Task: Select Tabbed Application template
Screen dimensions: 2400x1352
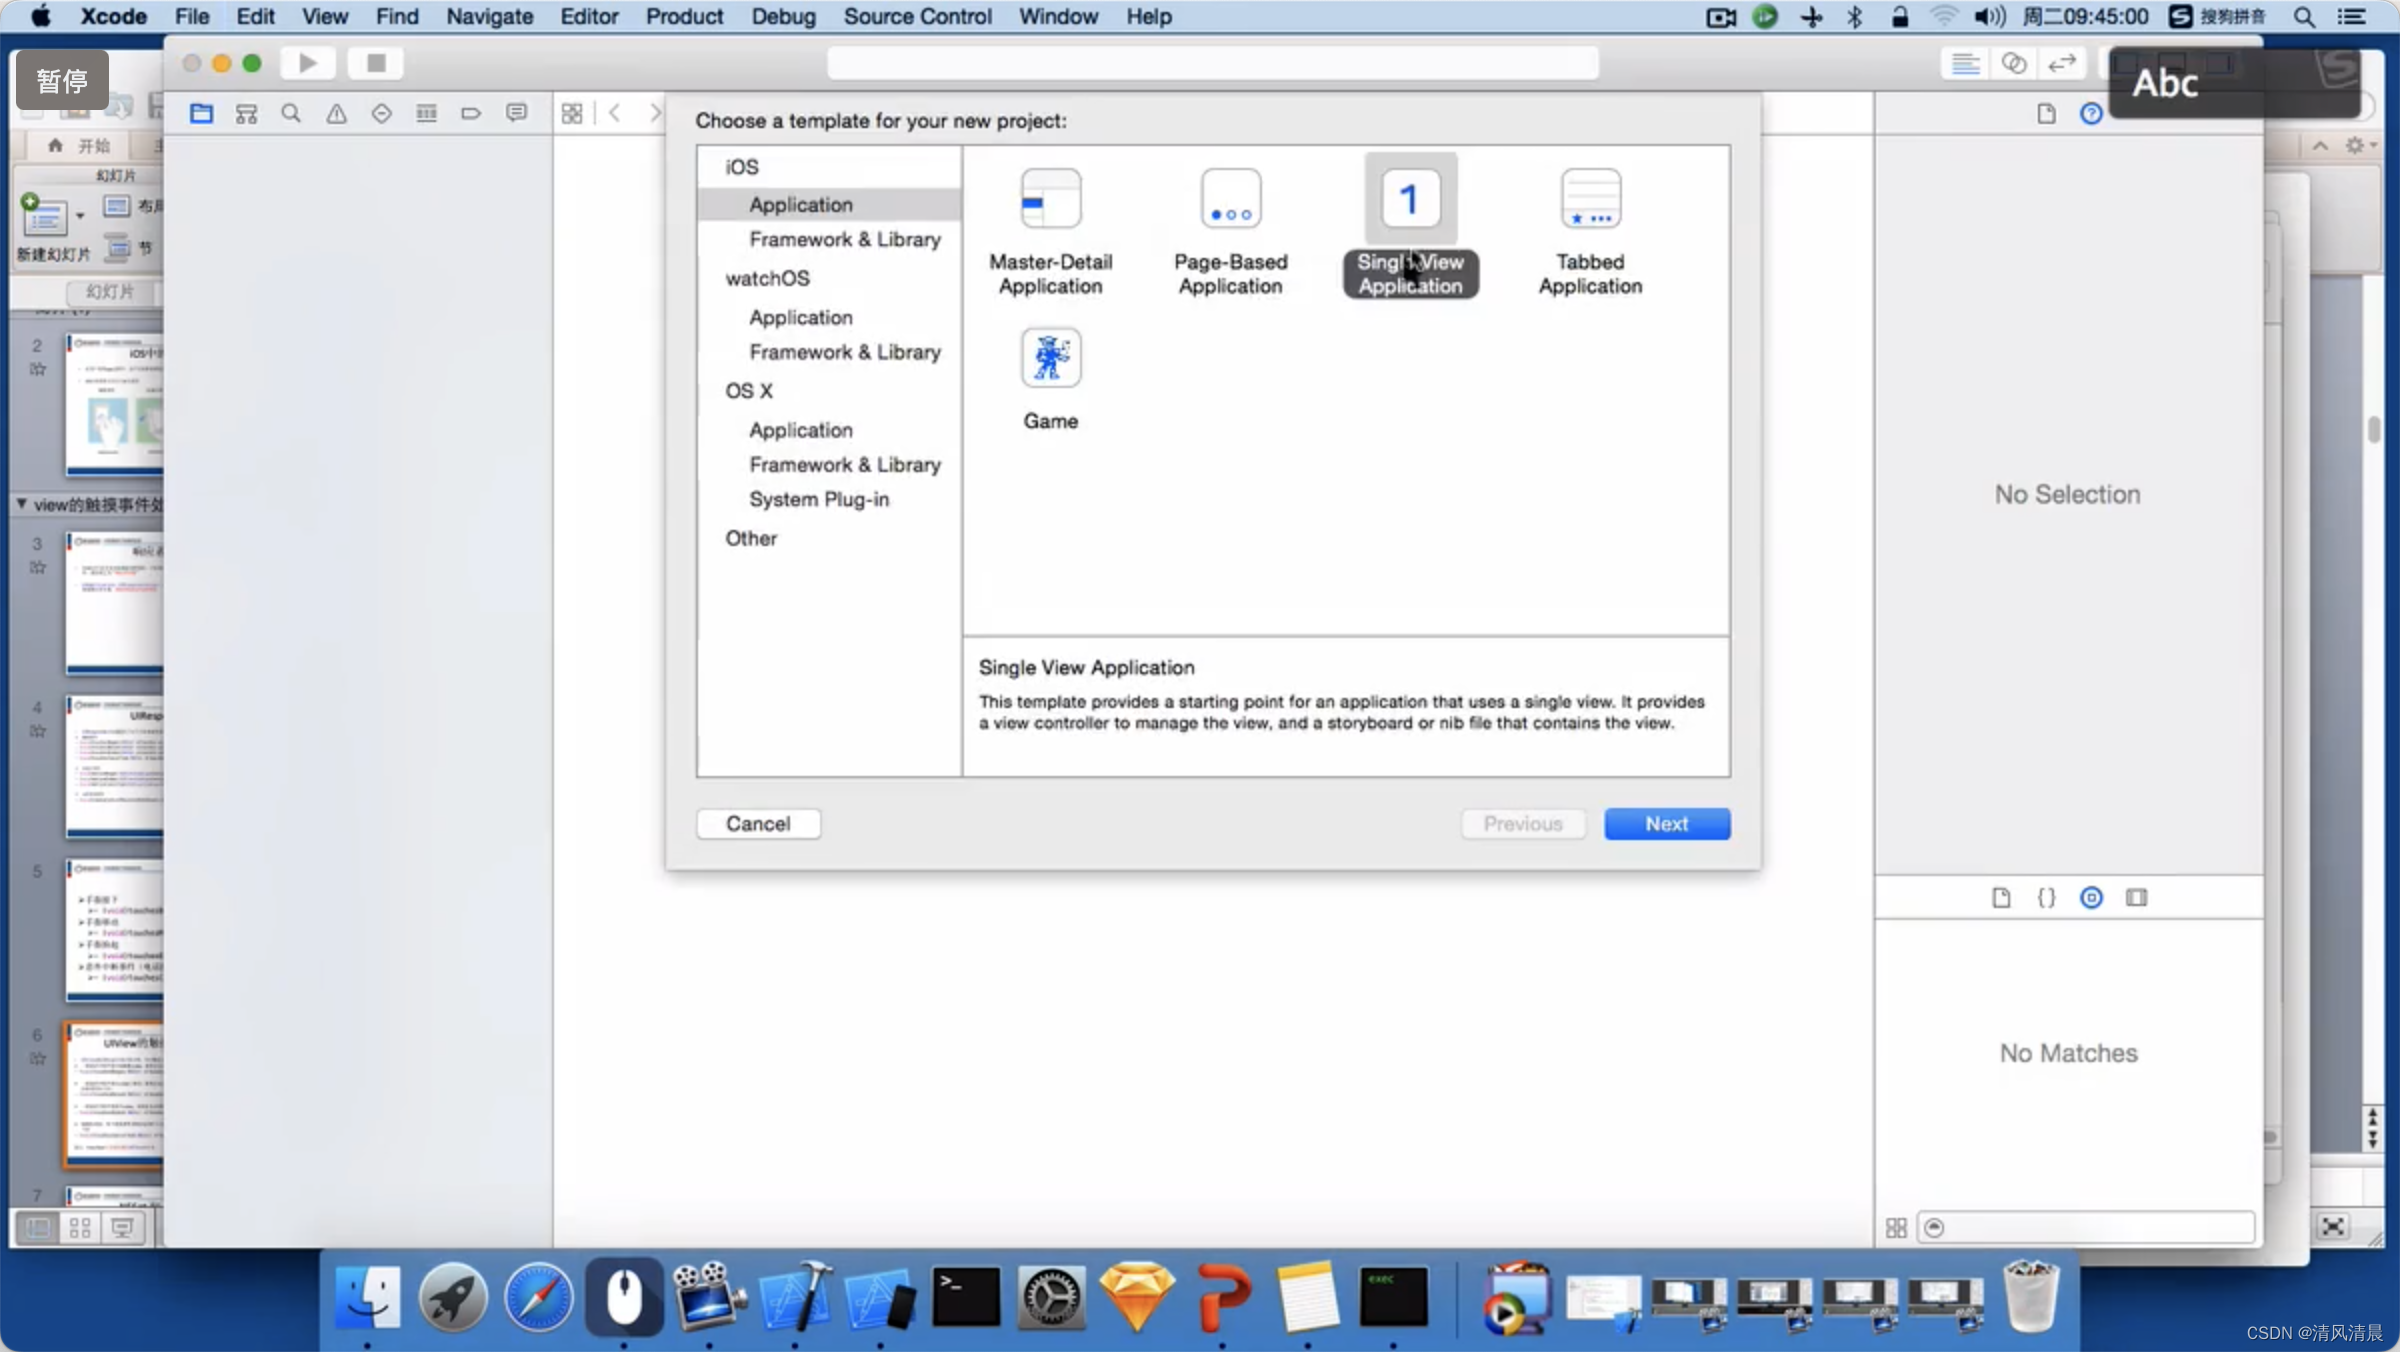Action: point(1590,231)
